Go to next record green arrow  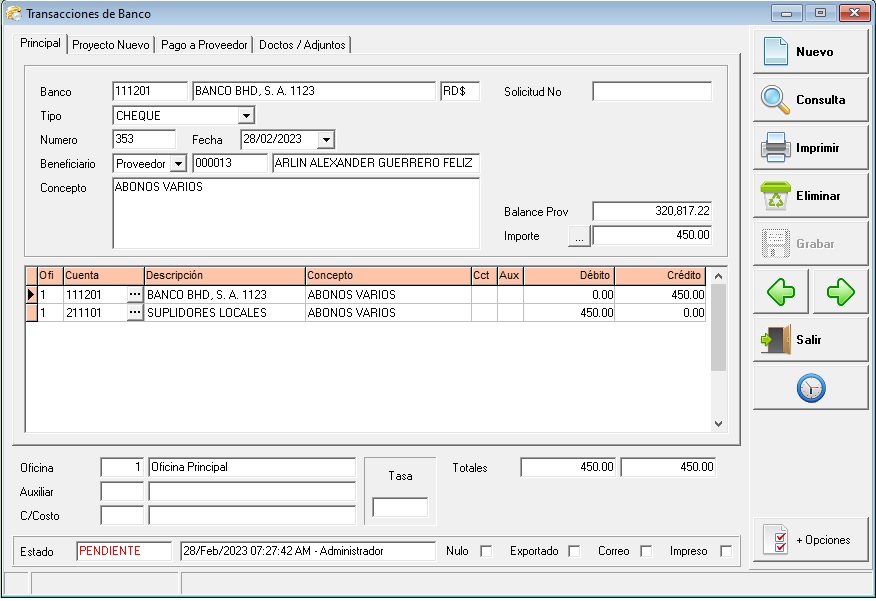840,292
